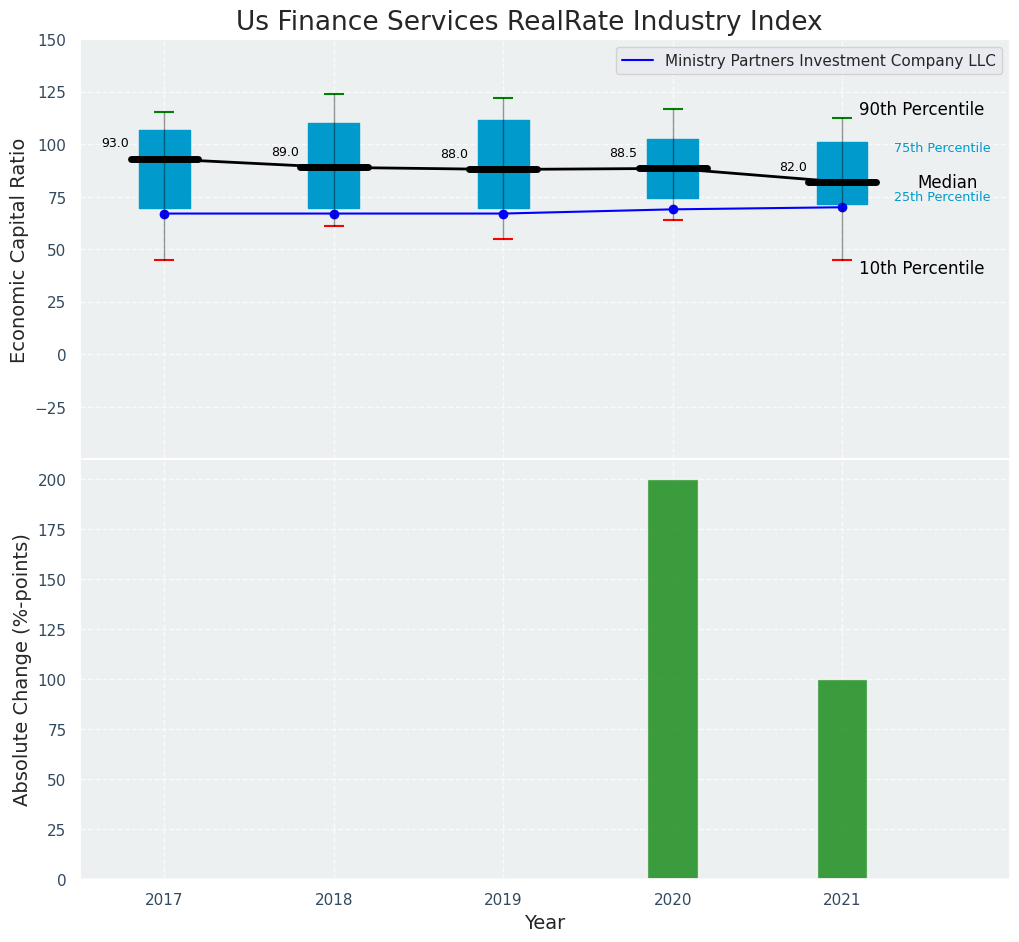Click the 10th Percentile annotation
The image size is (1019, 942).
(x=921, y=268)
